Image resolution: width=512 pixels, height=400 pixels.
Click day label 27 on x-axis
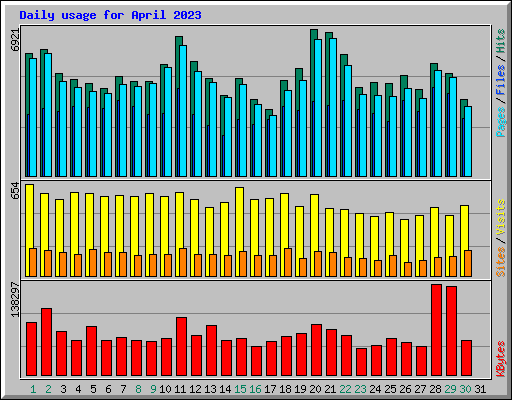420,389
